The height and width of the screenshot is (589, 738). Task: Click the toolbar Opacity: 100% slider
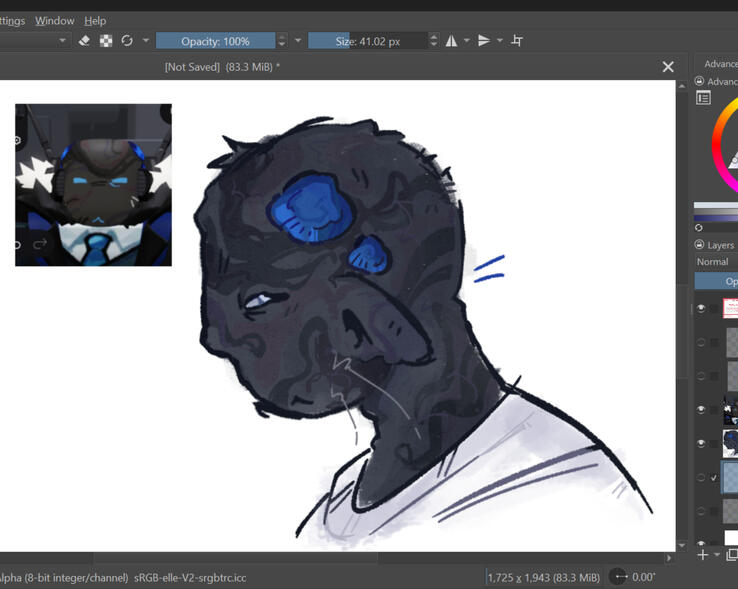216,41
